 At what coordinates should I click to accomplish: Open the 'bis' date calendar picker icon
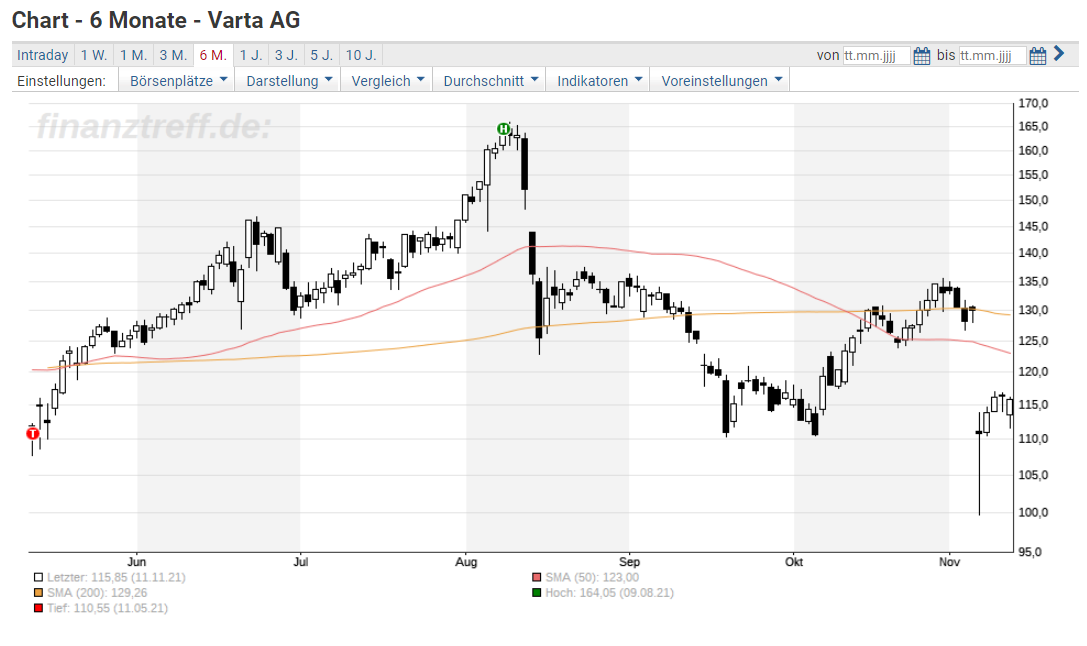(x=1037, y=55)
